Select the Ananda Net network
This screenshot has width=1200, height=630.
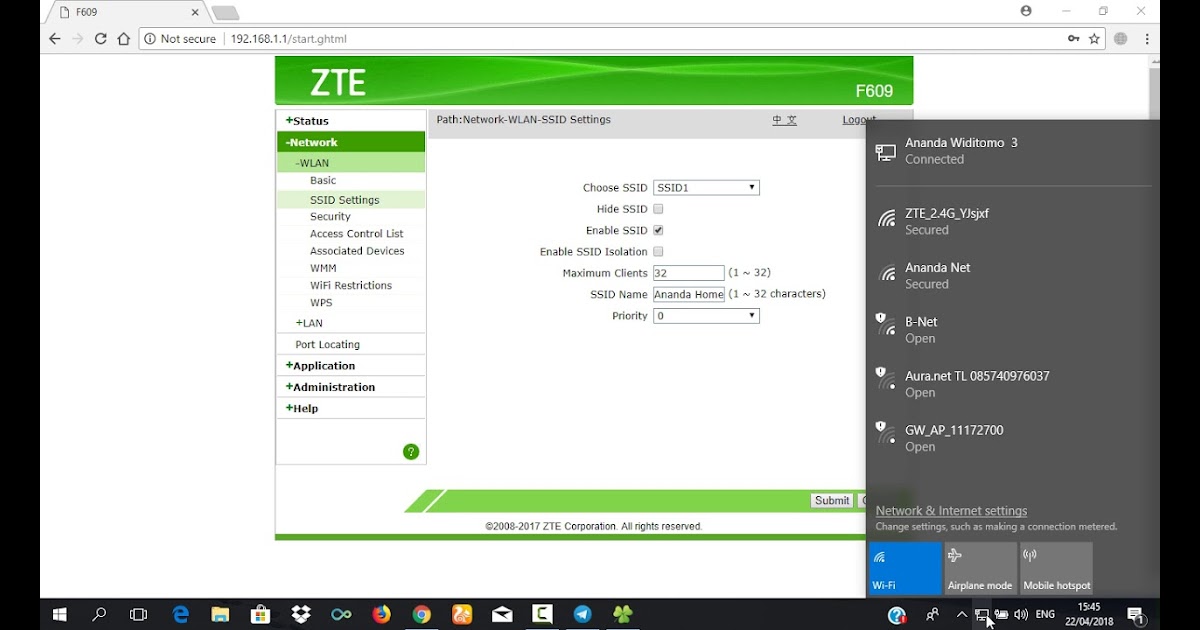(x=1013, y=275)
